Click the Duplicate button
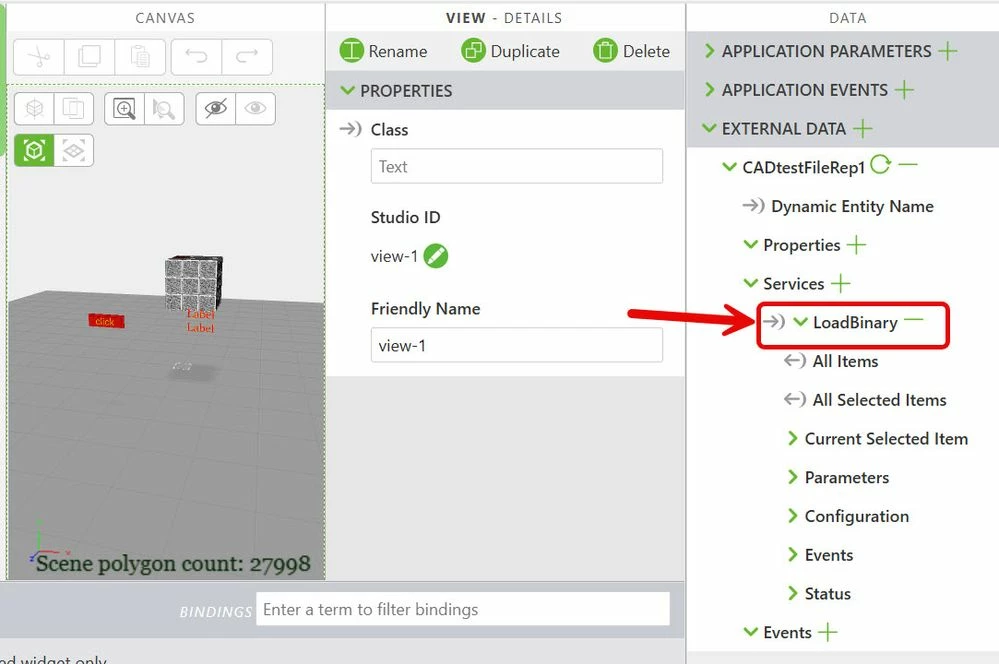Screen dimensions: 999x664 pyautogui.click(x=510, y=51)
